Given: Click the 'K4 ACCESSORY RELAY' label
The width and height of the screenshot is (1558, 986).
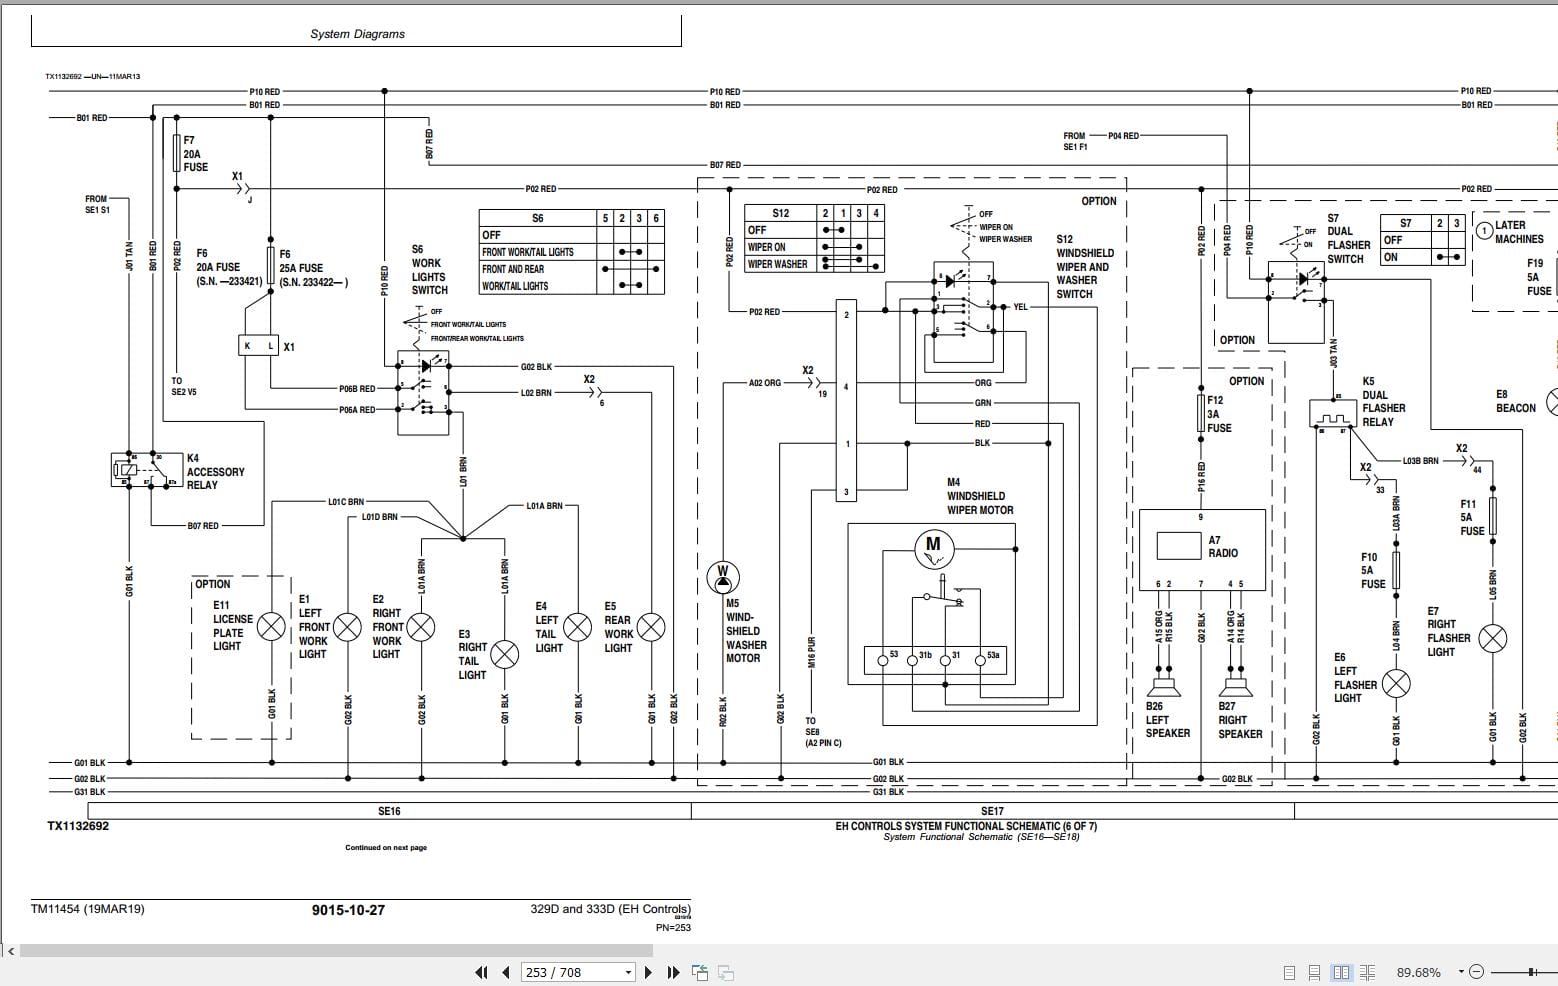Looking at the screenshot, I should coord(215,472).
